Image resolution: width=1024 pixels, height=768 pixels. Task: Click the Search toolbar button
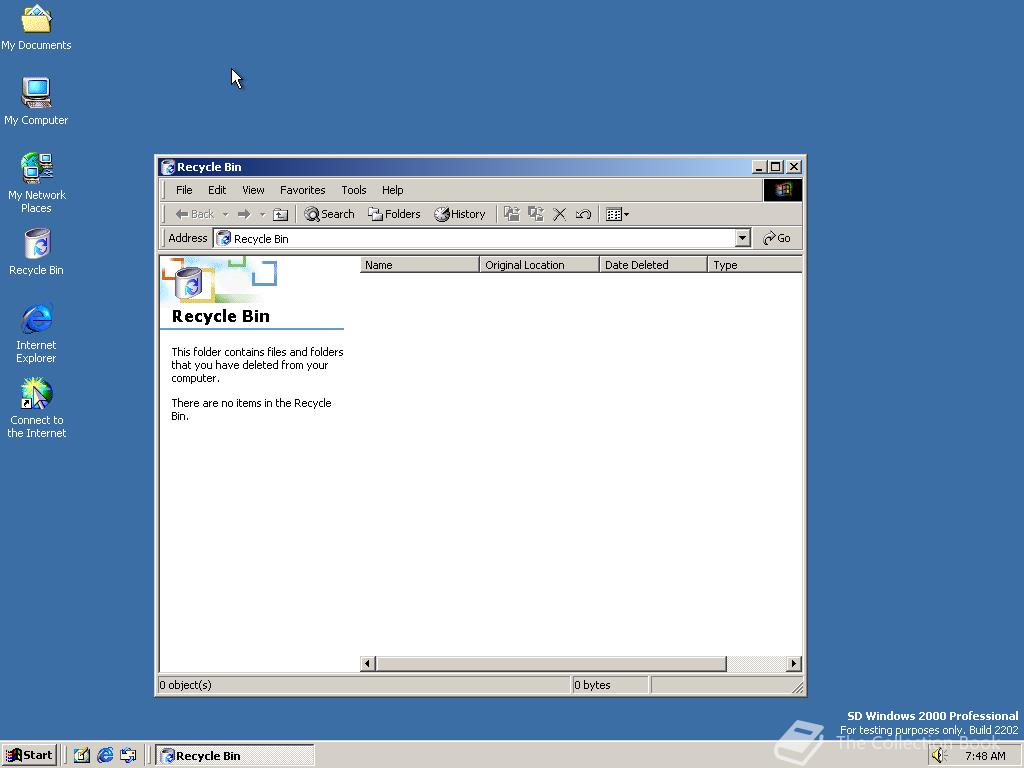(329, 214)
